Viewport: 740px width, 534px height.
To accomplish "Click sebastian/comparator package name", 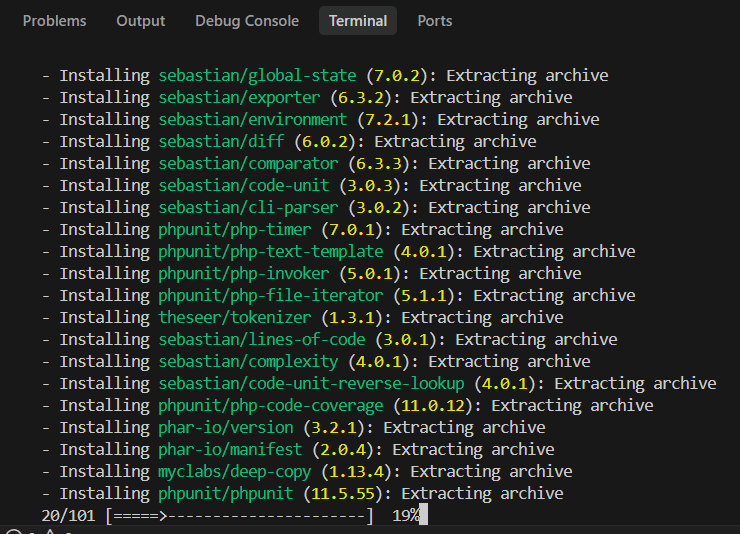I will [248, 164].
